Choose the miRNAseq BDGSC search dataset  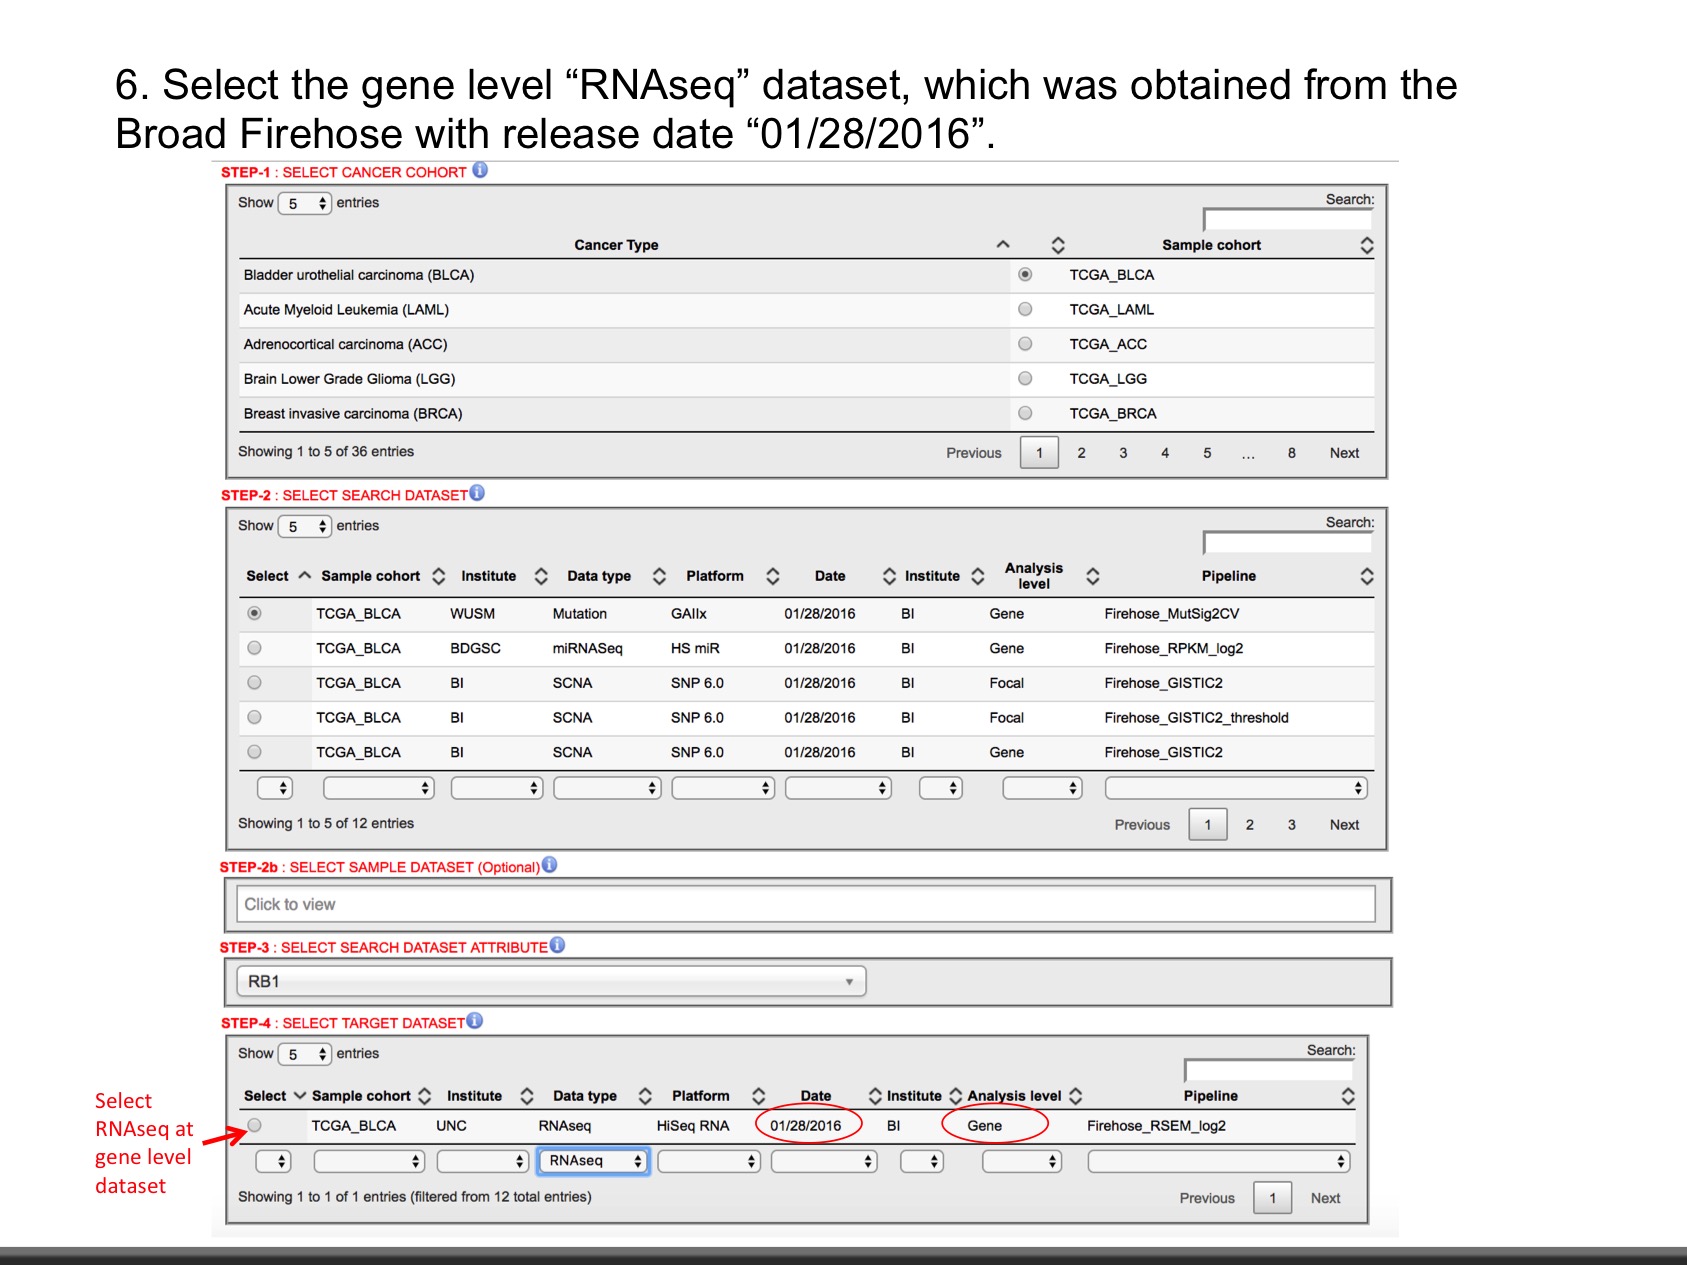click(255, 648)
